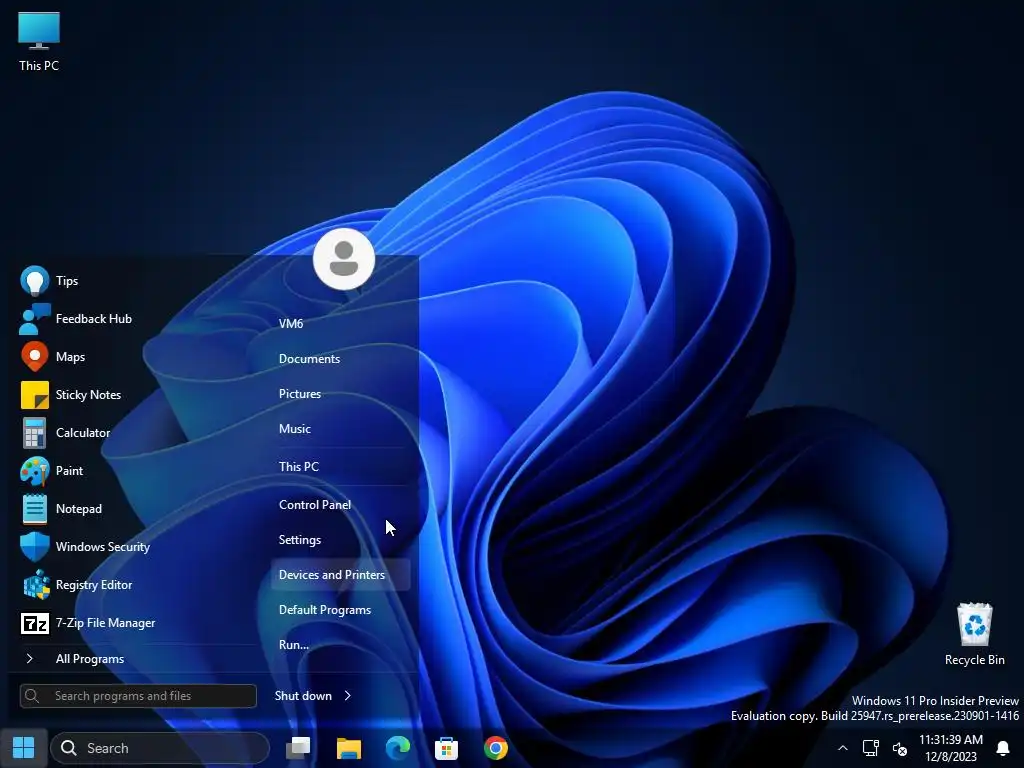Click the Windows Security label

click(x=103, y=547)
